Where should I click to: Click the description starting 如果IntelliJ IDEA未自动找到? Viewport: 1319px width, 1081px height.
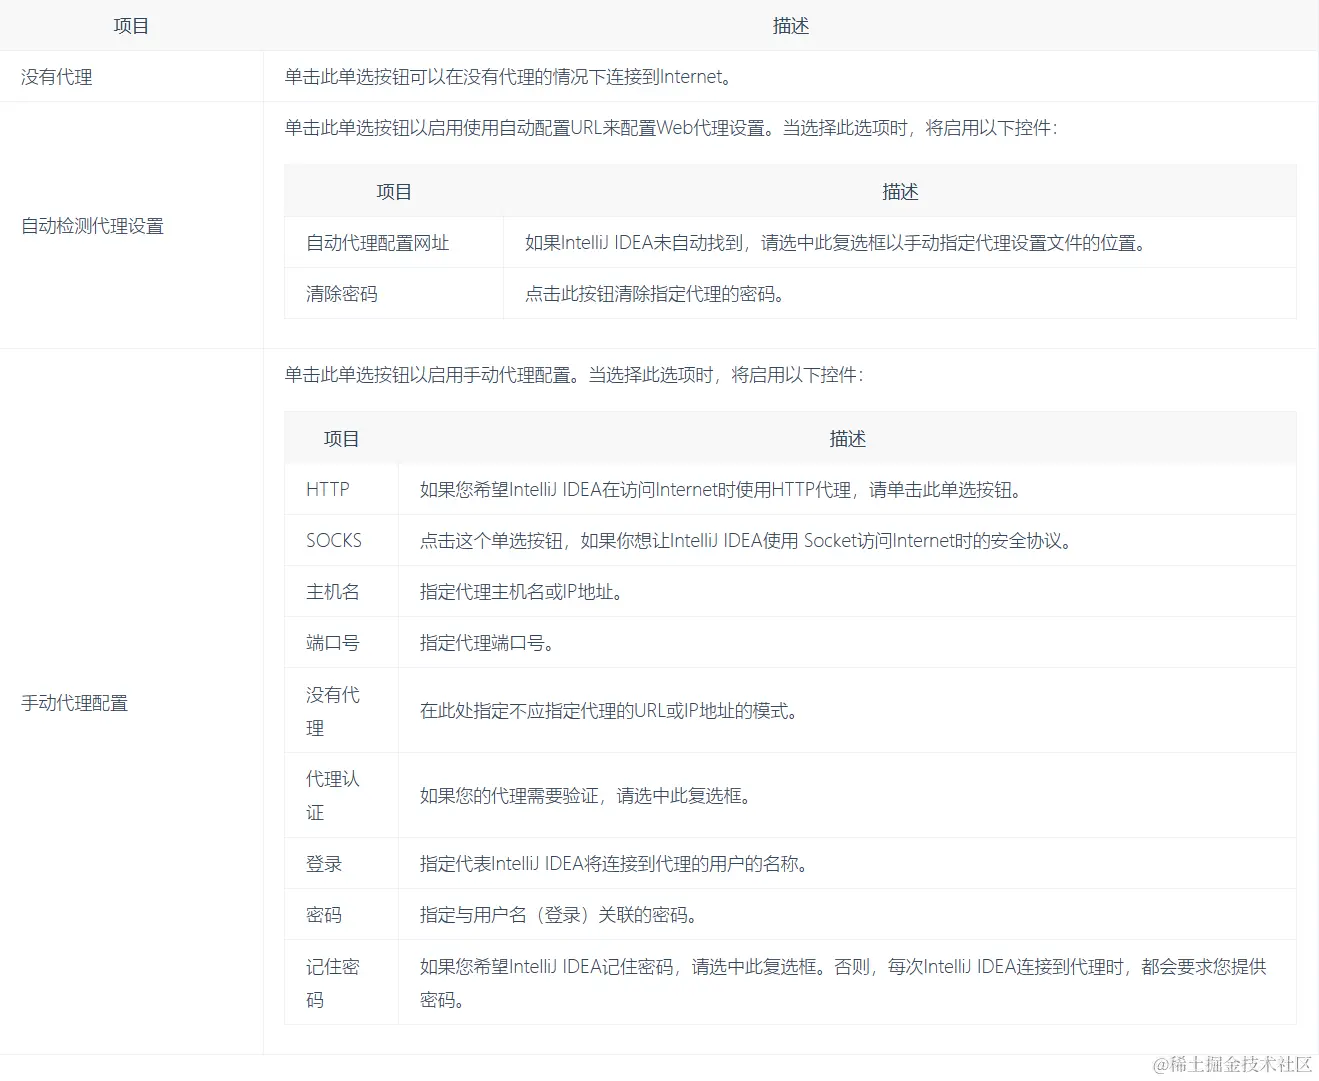click(x=836, y=243)
